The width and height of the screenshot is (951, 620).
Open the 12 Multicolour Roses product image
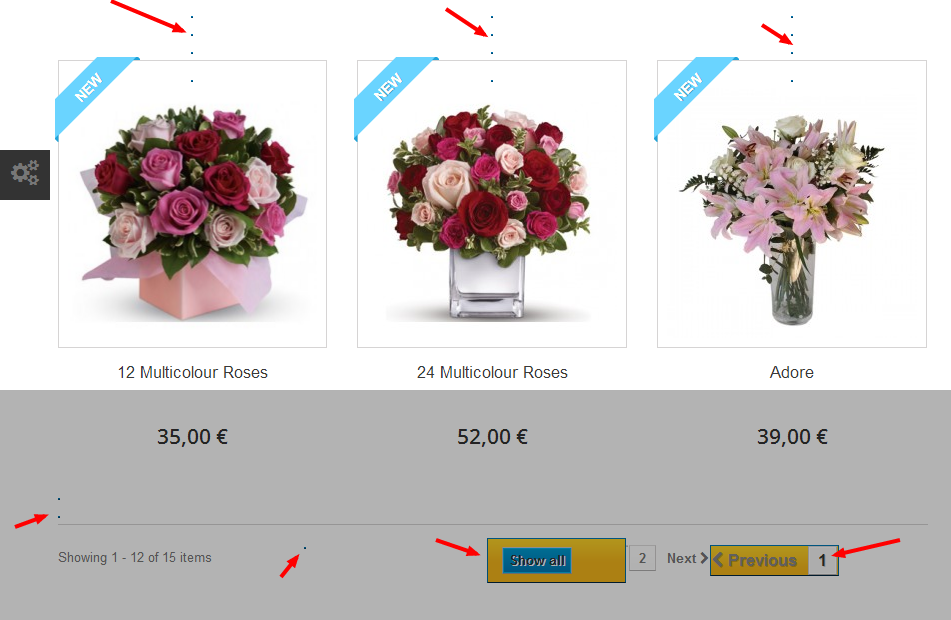pyautogui.click(x=192, y=204)
